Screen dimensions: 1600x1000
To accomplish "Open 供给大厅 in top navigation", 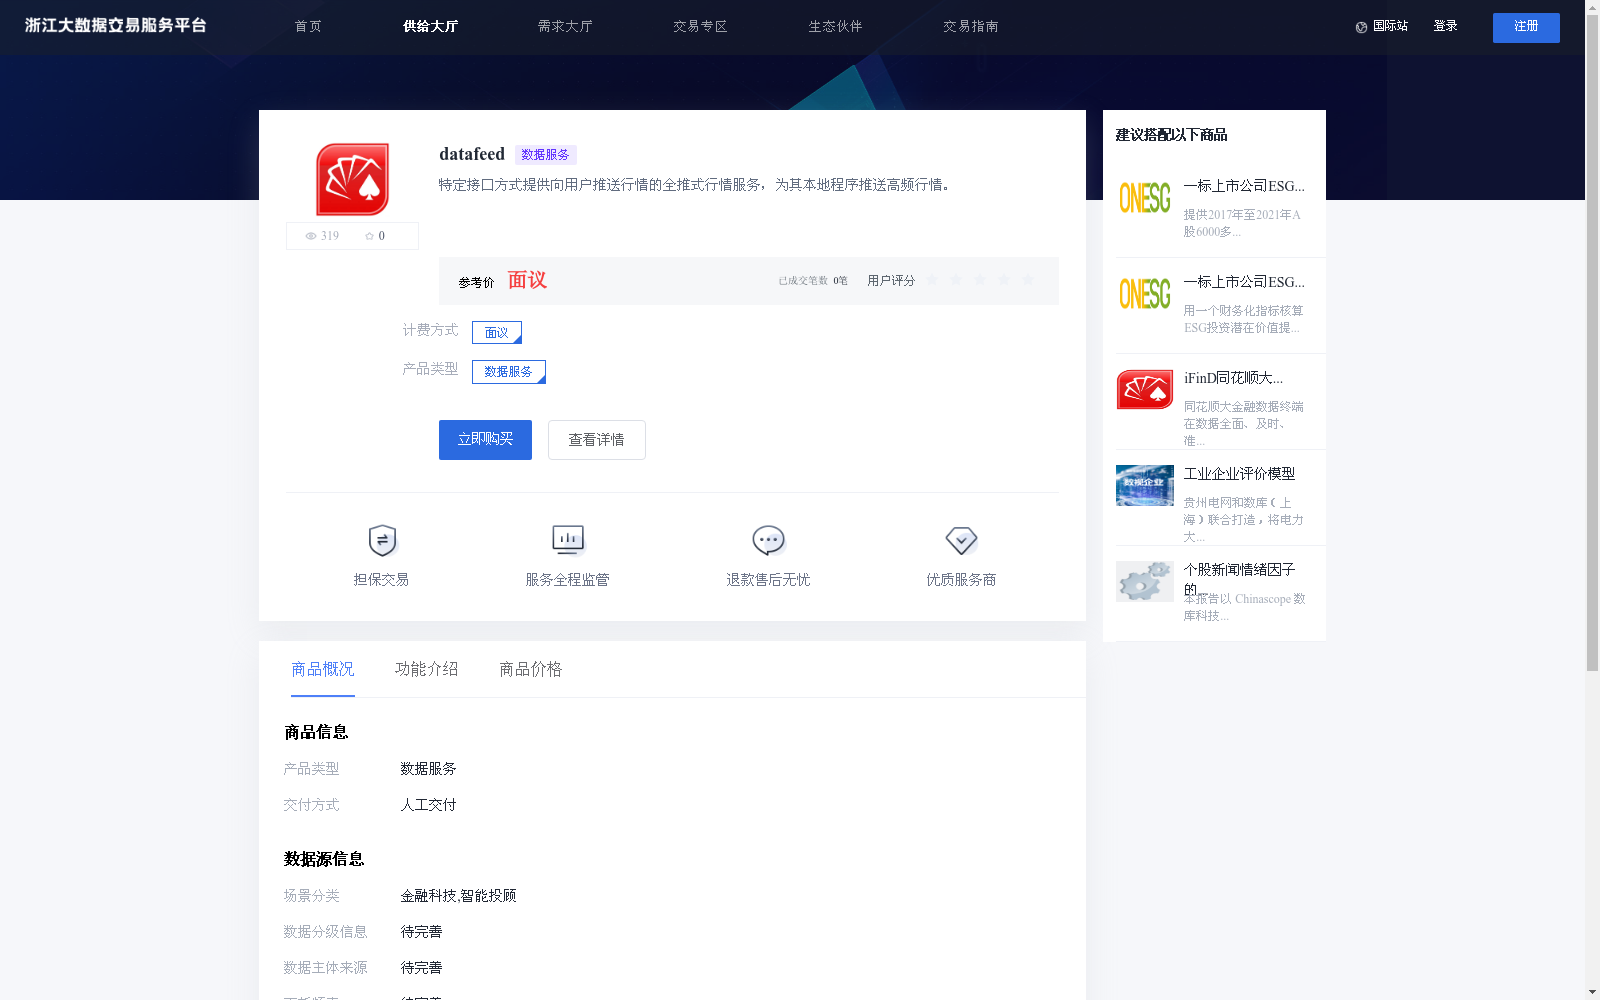I will click(x=430, y=27).
